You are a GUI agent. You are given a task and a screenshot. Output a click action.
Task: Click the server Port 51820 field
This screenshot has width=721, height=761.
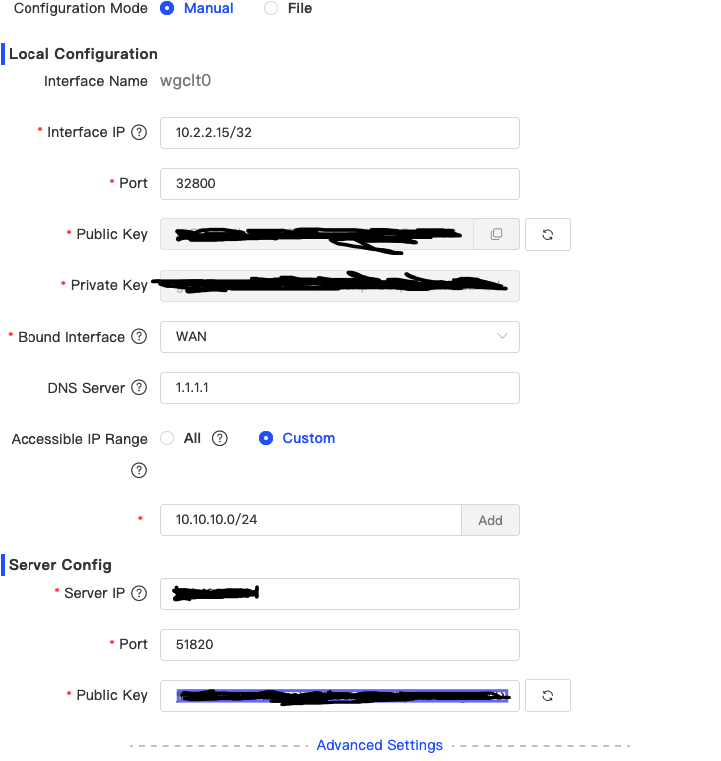(339, 644)
